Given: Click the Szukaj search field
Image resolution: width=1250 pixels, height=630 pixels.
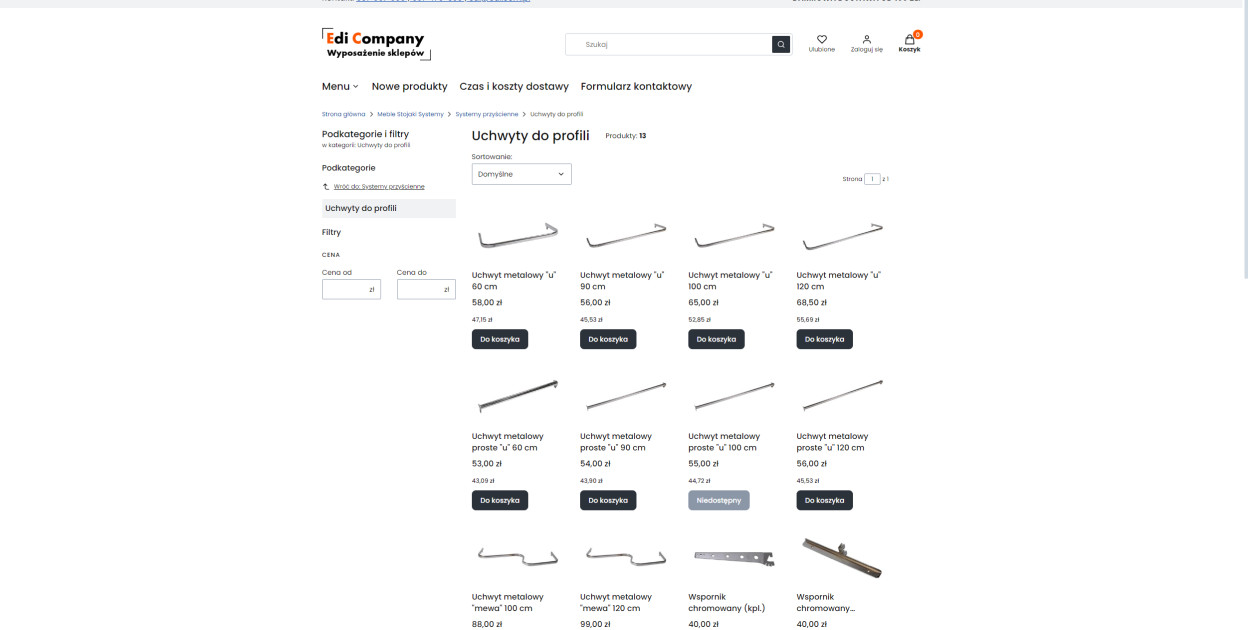Looking at the screenshot, I should point(669,44).
